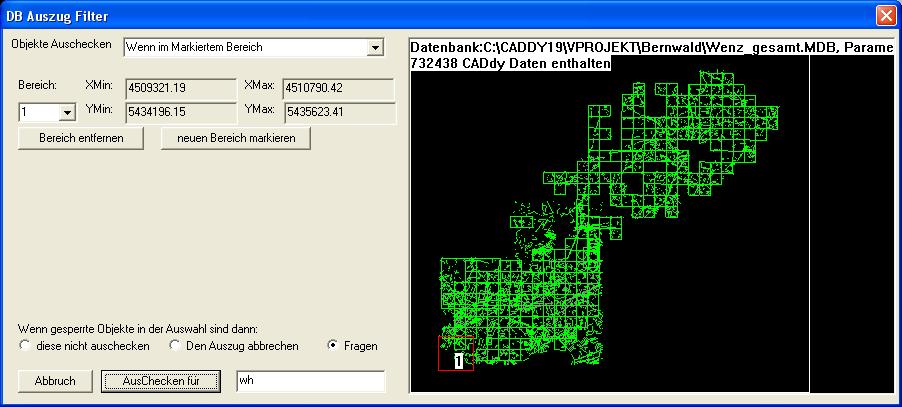
Task: Click the YMax value field
Action: click(340, 113)
